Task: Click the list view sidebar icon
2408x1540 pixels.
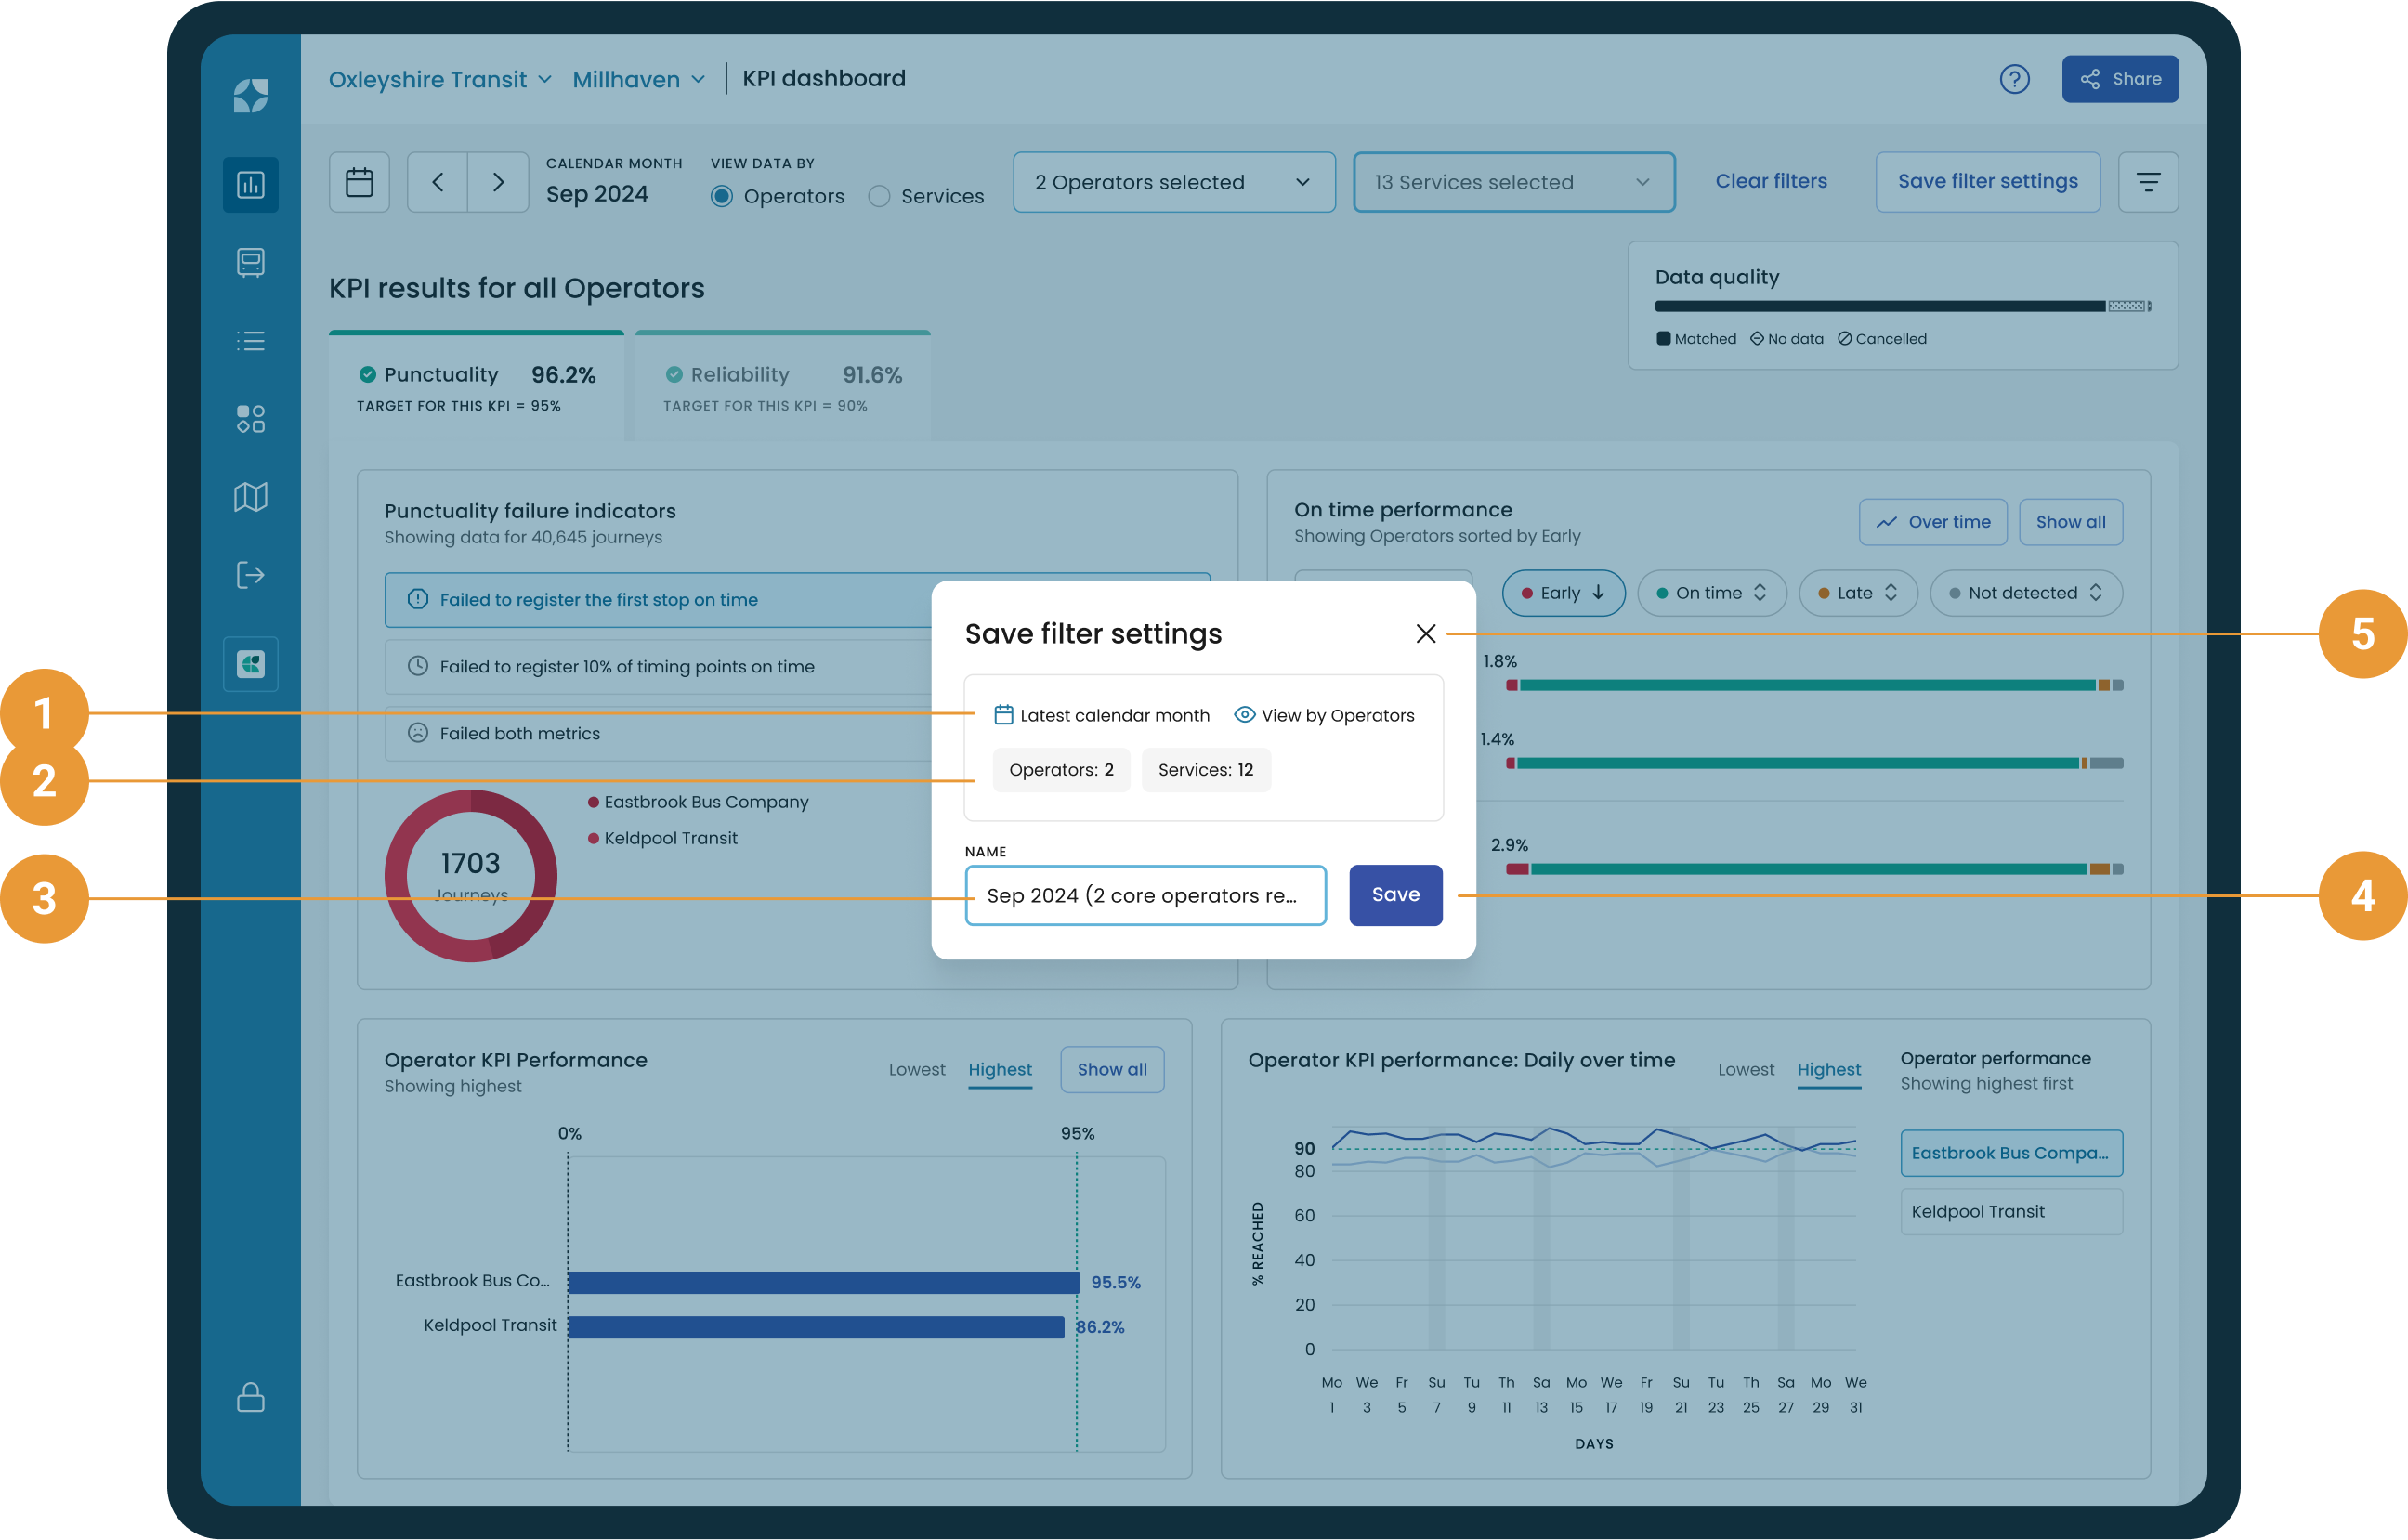Action: [x=250, y=341]
